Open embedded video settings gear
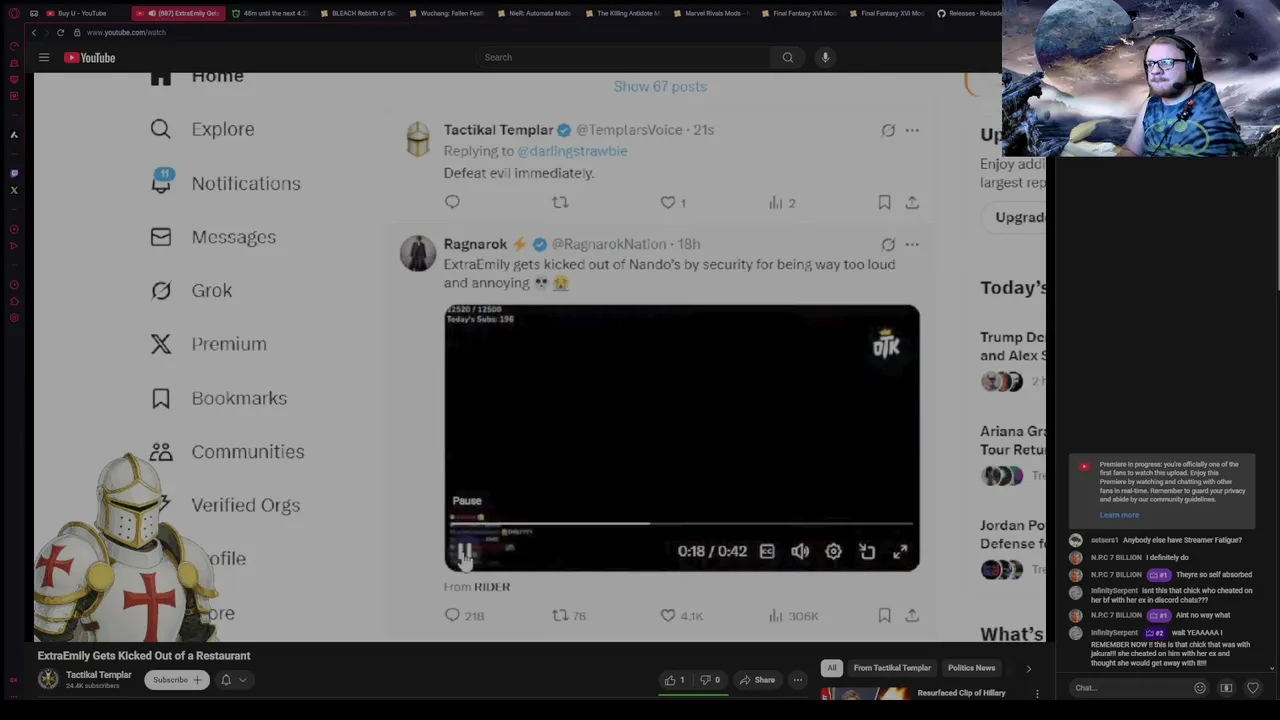 (833, 551)
